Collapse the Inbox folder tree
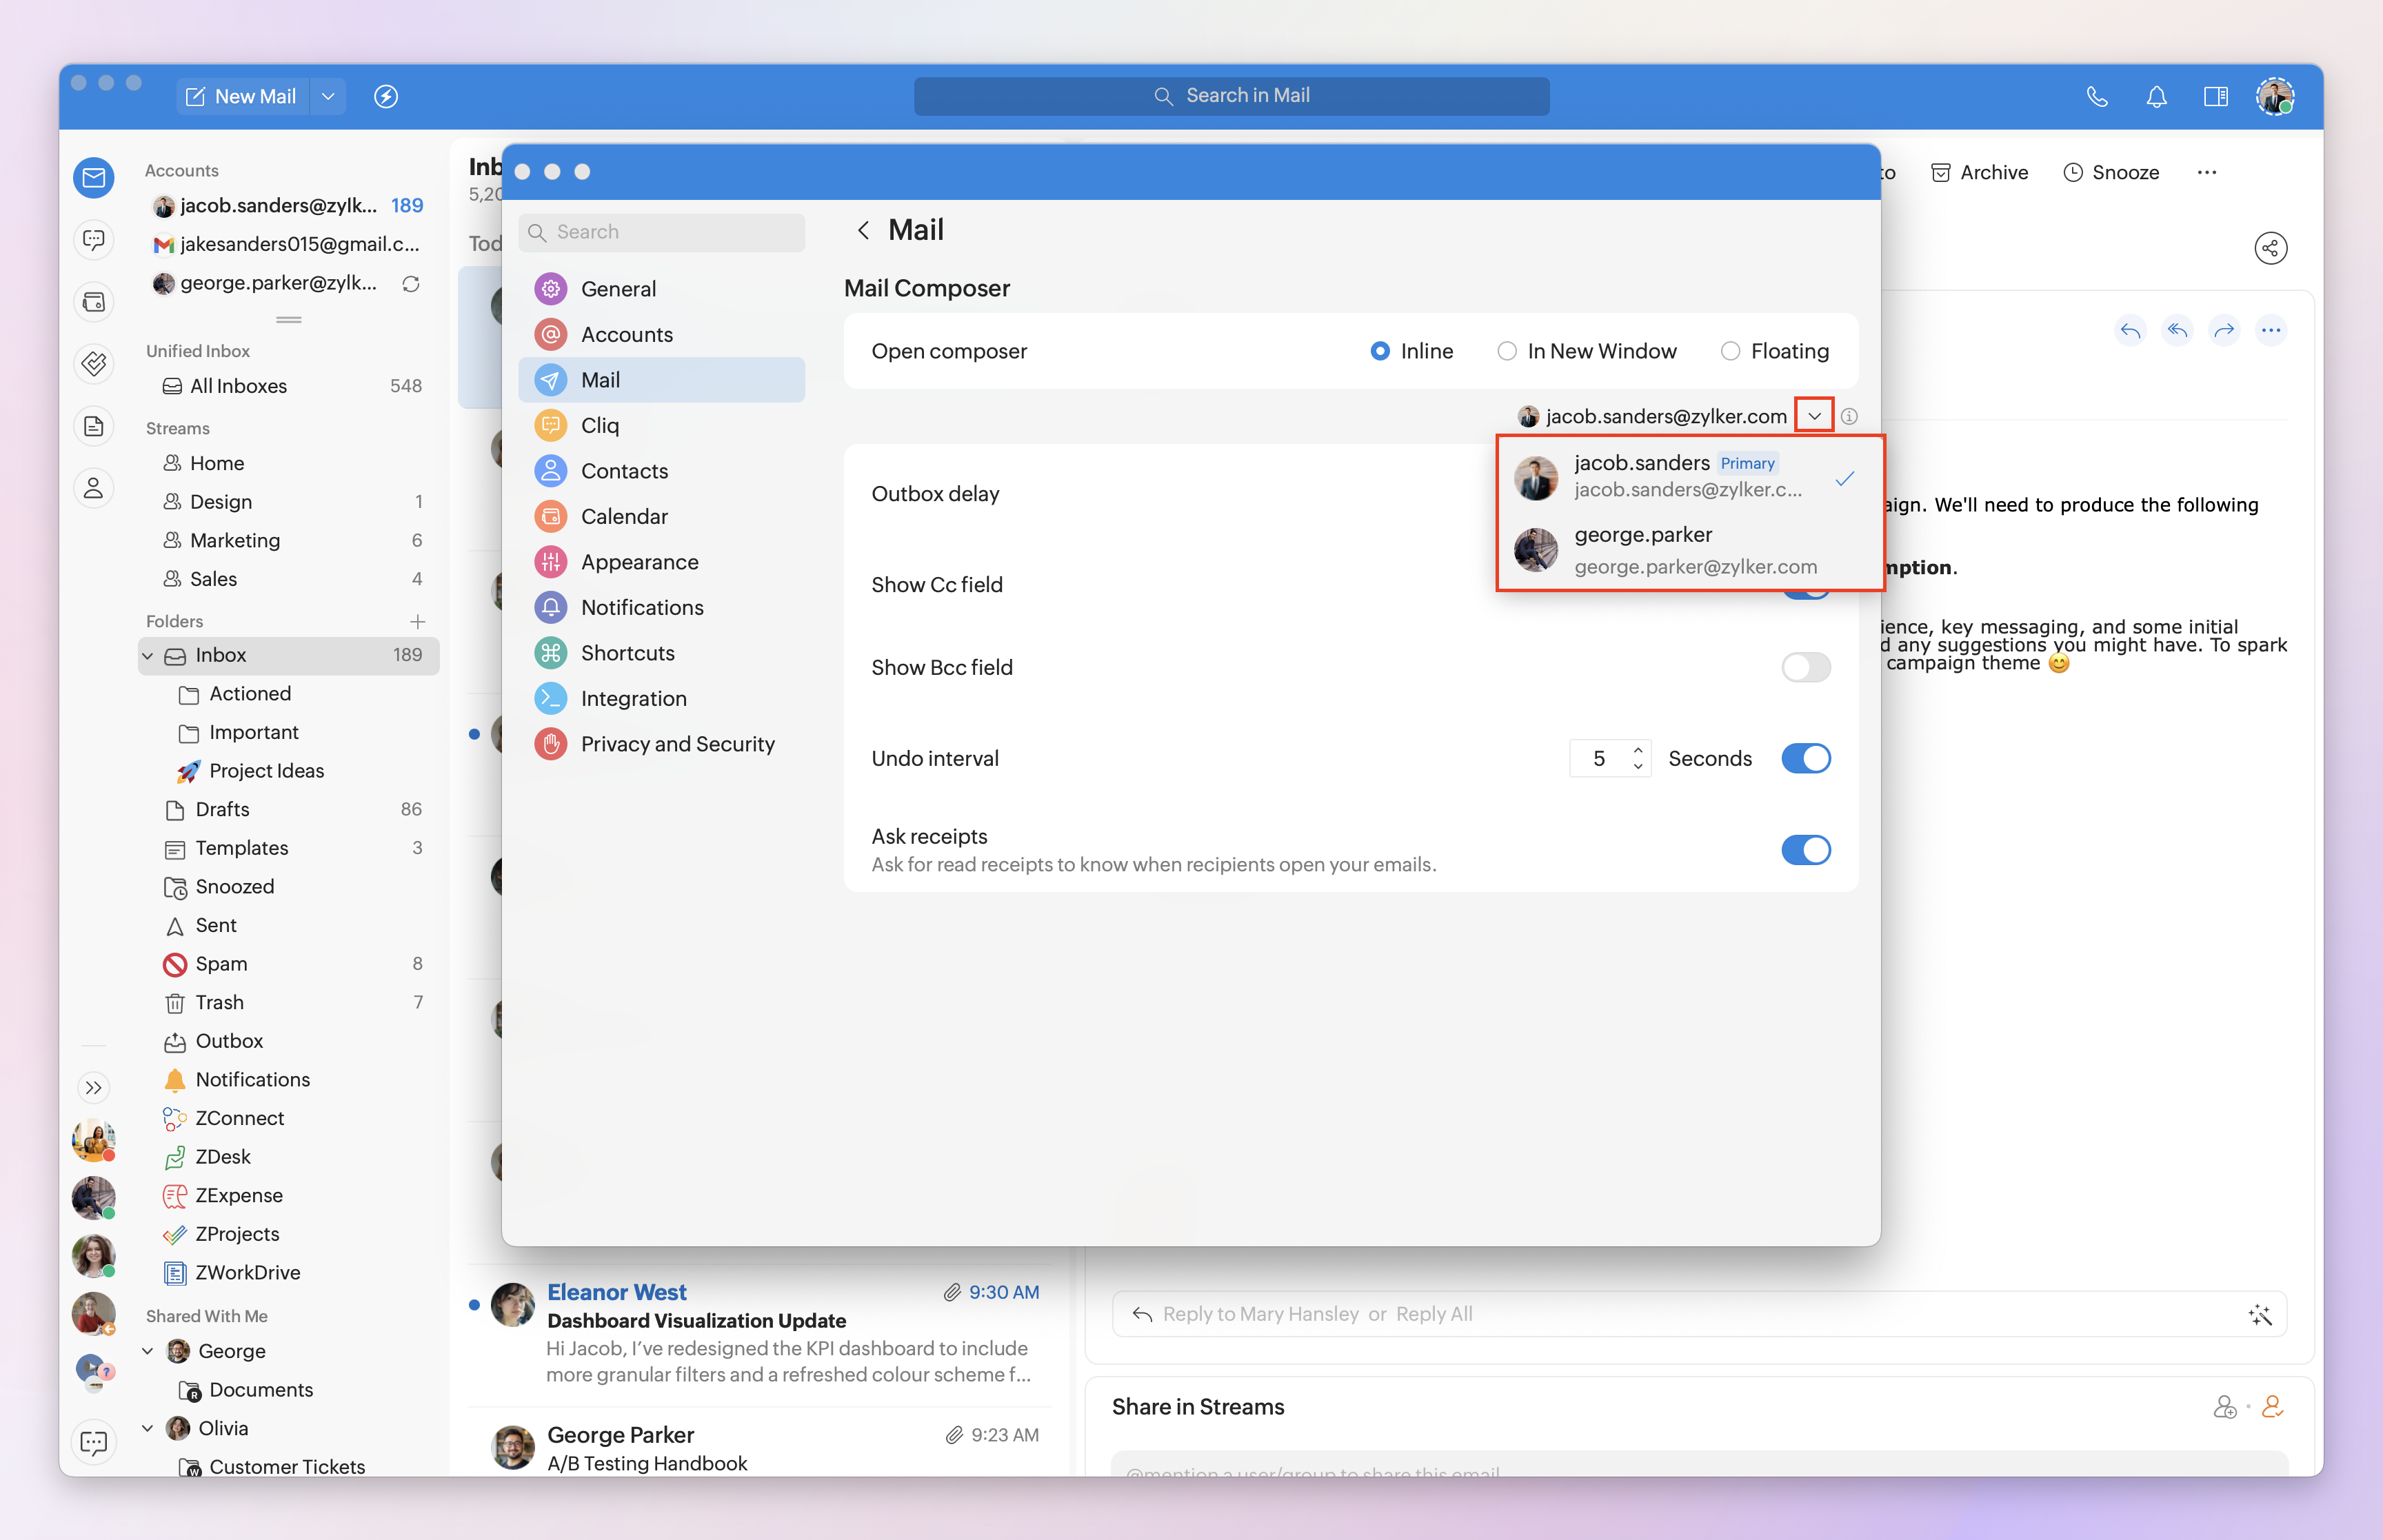This screenshot has height=1540, width=2383. coord(148,655)
